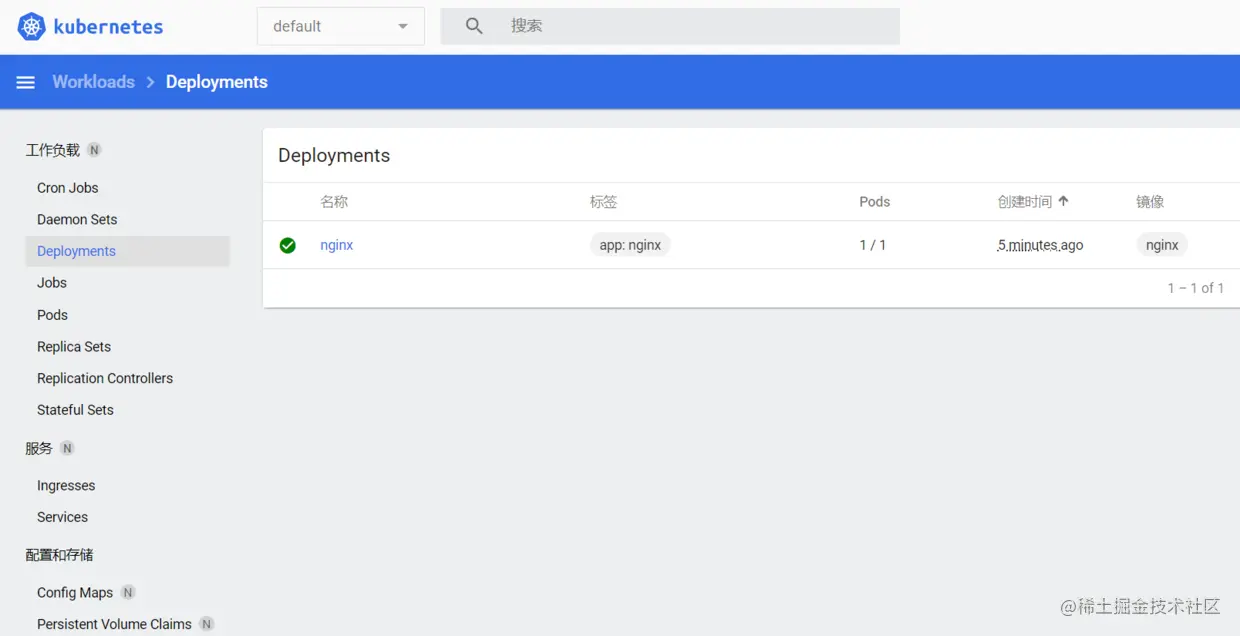Click the N badge beside 工作负载
Screen dimensions: 1240x636
pos(94,150)
